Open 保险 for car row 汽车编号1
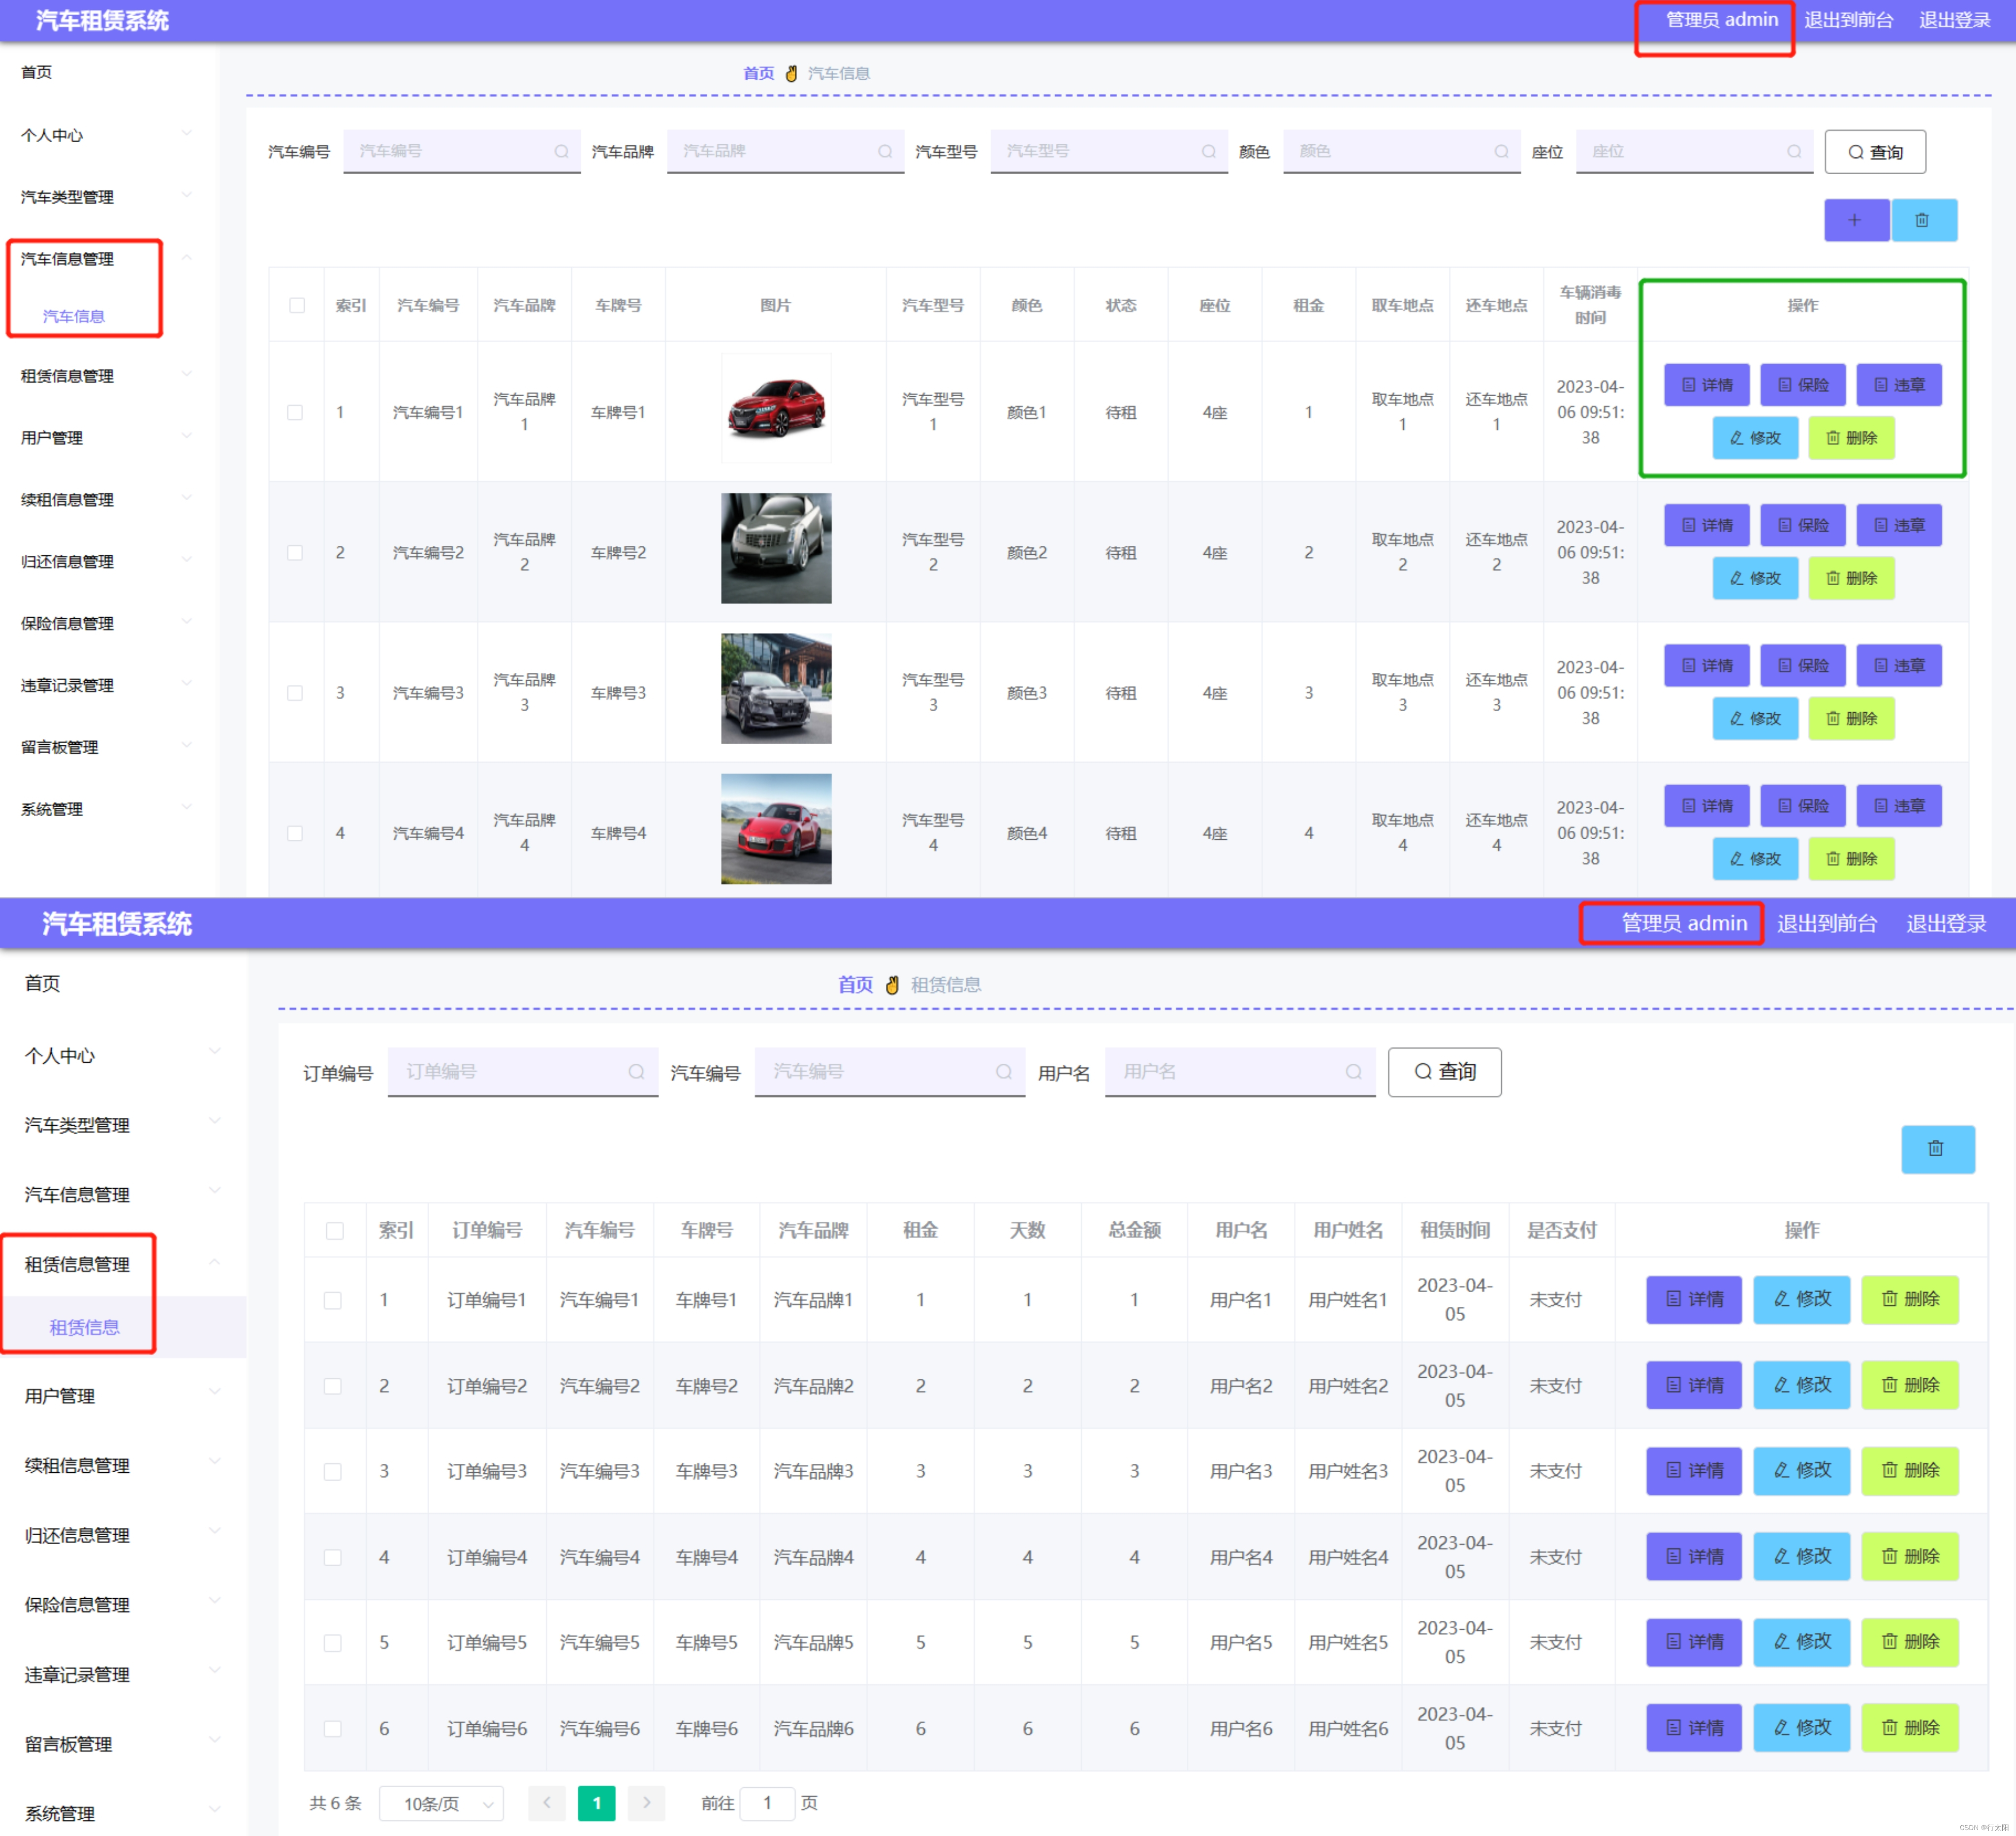The width and height of the screenshot is (2016, 1836). 1802,385
